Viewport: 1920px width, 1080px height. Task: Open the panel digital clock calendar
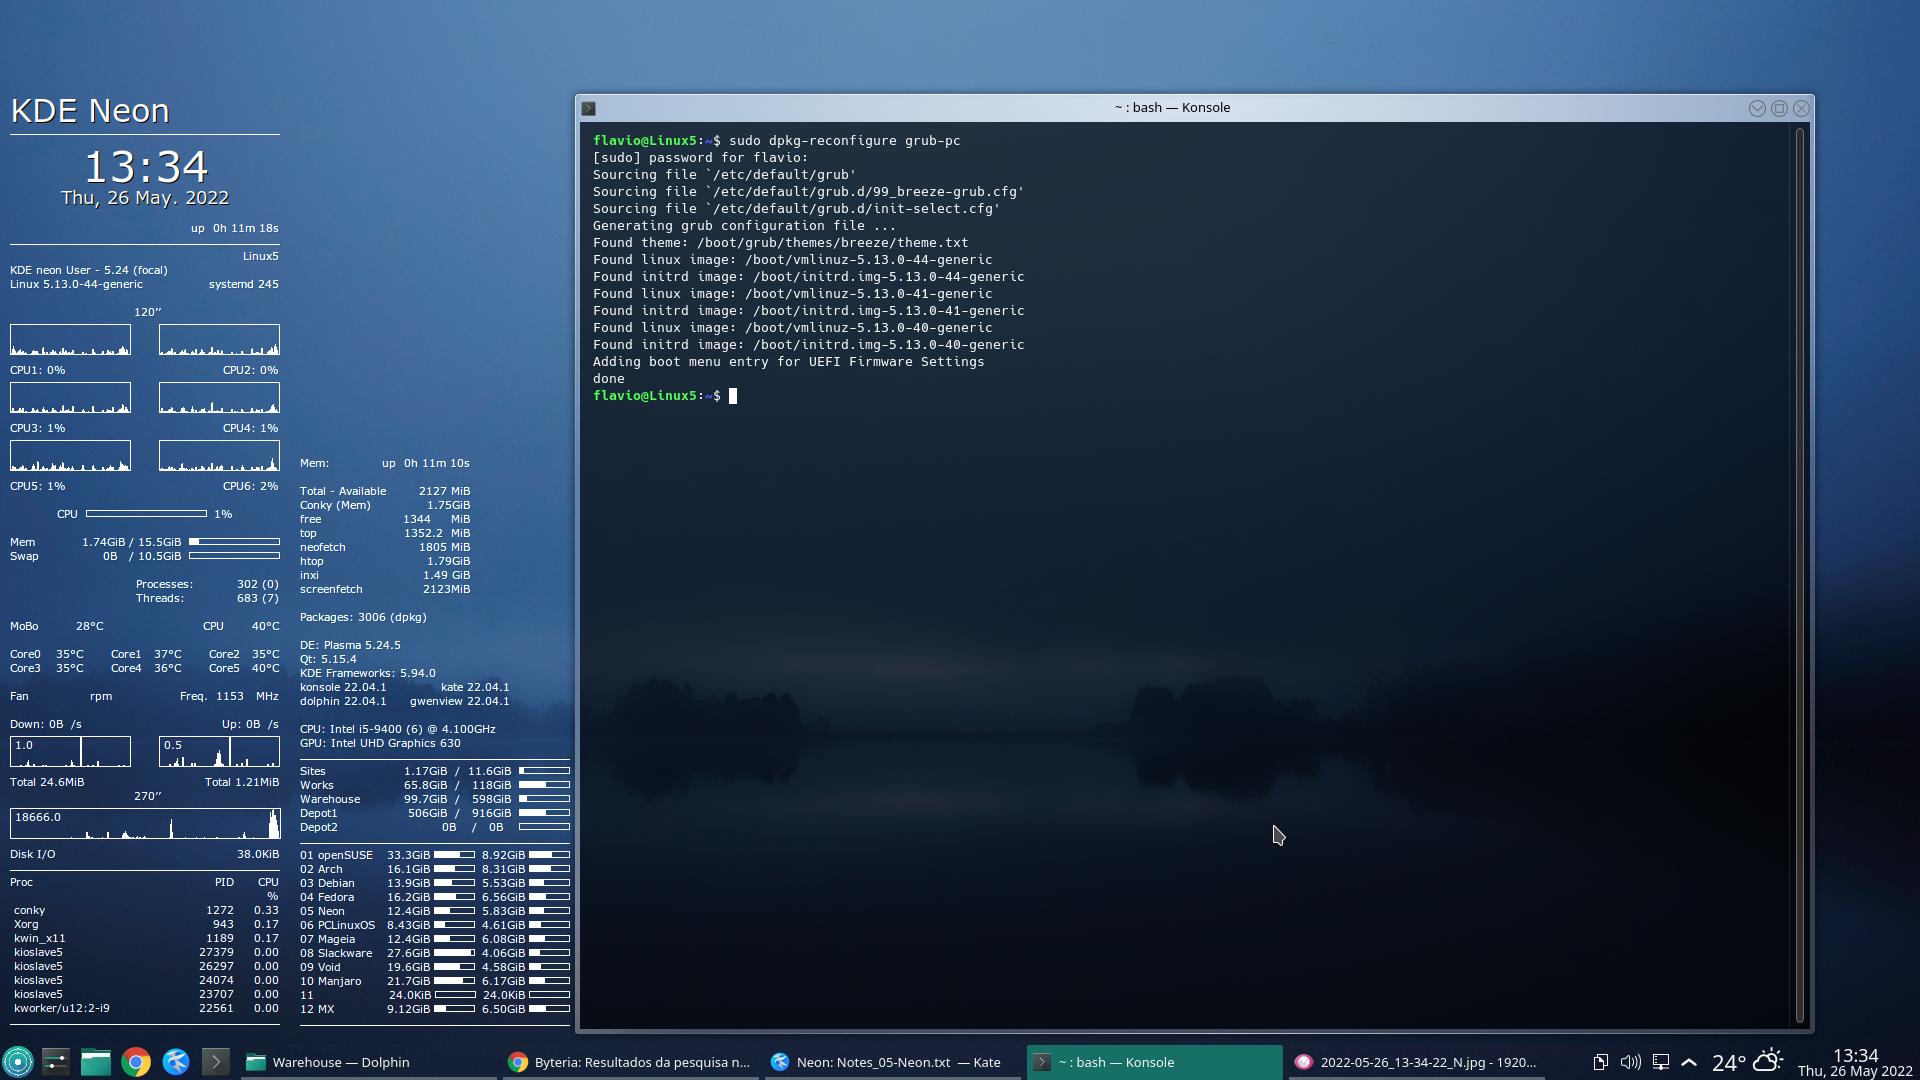click(1855, 1062)
